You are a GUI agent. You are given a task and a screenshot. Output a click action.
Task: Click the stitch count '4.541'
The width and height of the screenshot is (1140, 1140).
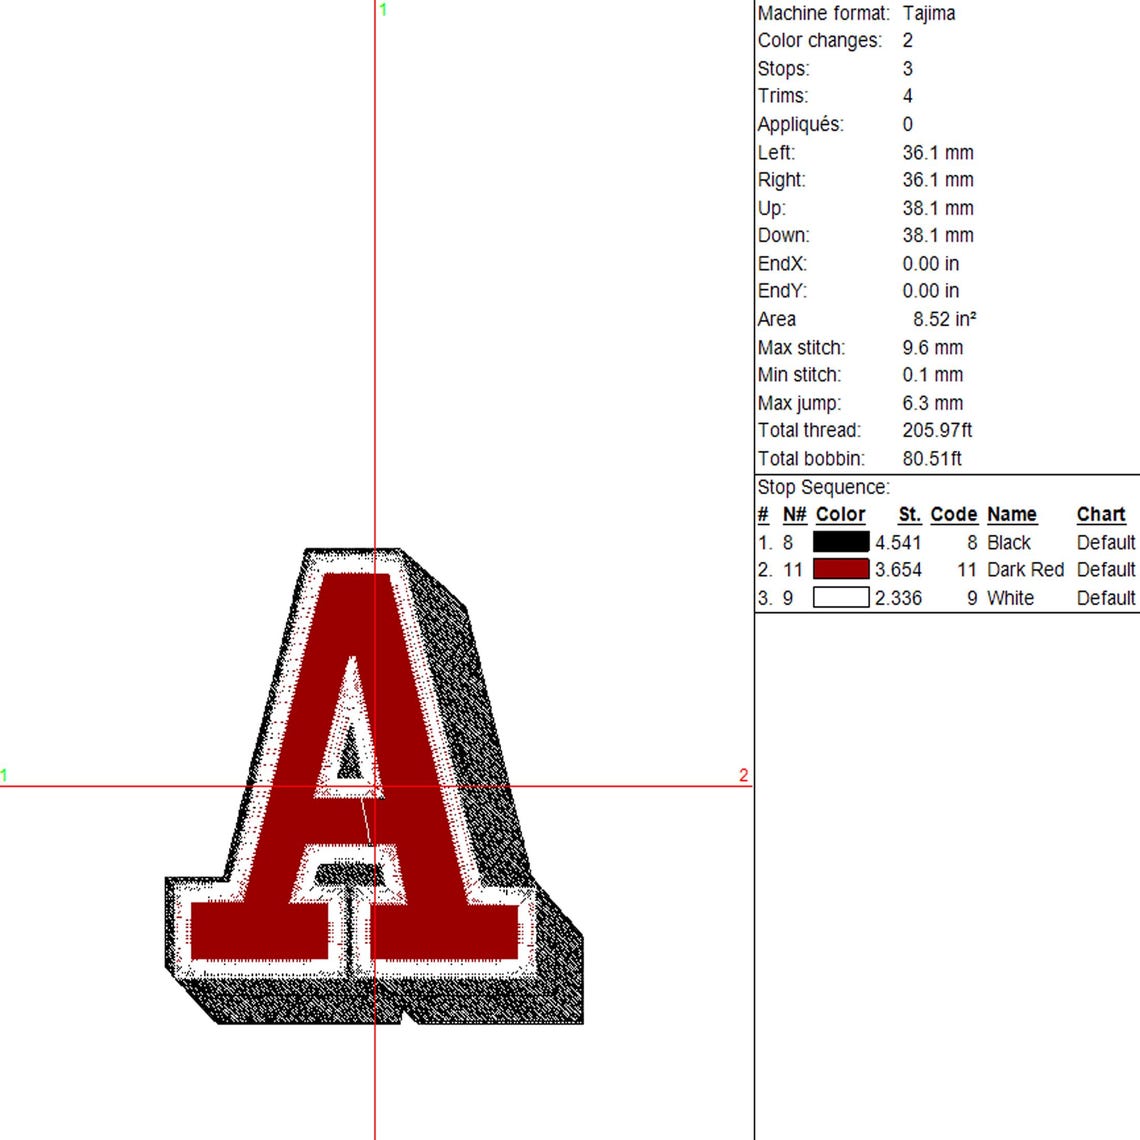point(898,542)
